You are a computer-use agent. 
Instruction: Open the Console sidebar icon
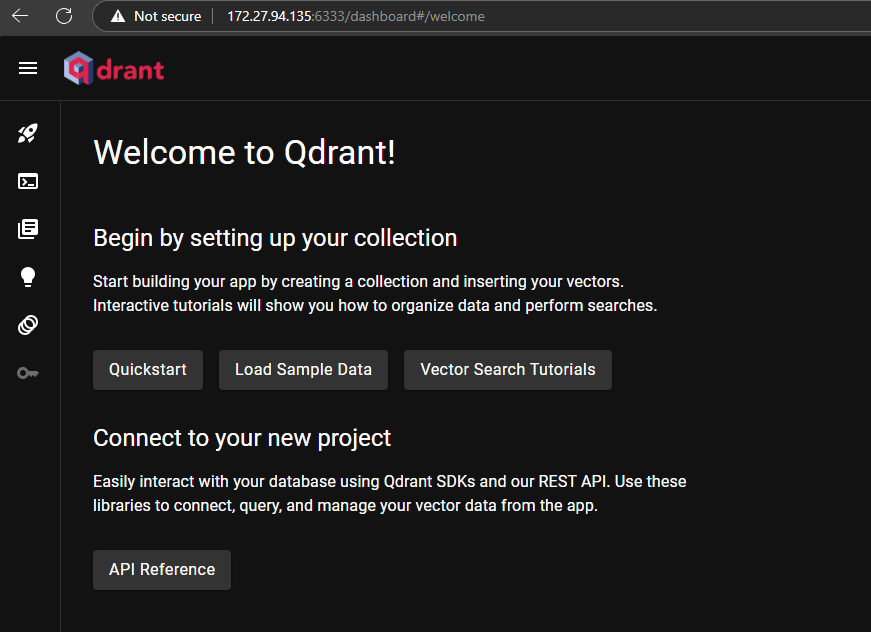coord(28,181)
